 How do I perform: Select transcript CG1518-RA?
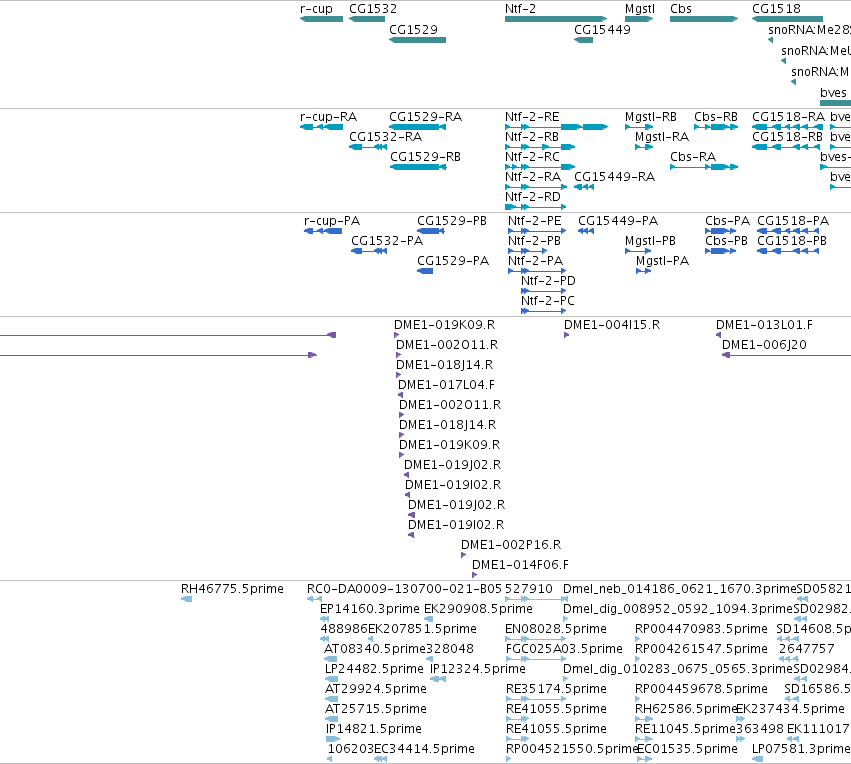tap(788, 117)
